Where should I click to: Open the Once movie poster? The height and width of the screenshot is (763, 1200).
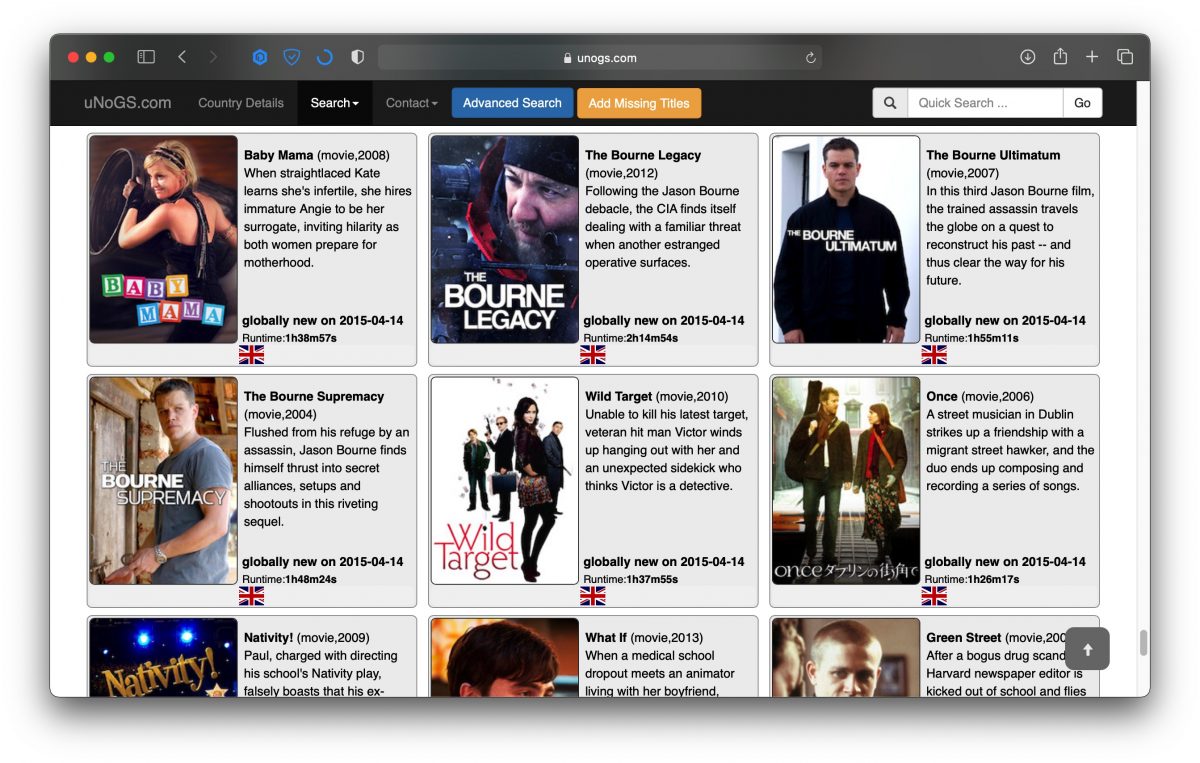(x=846, y=481)
